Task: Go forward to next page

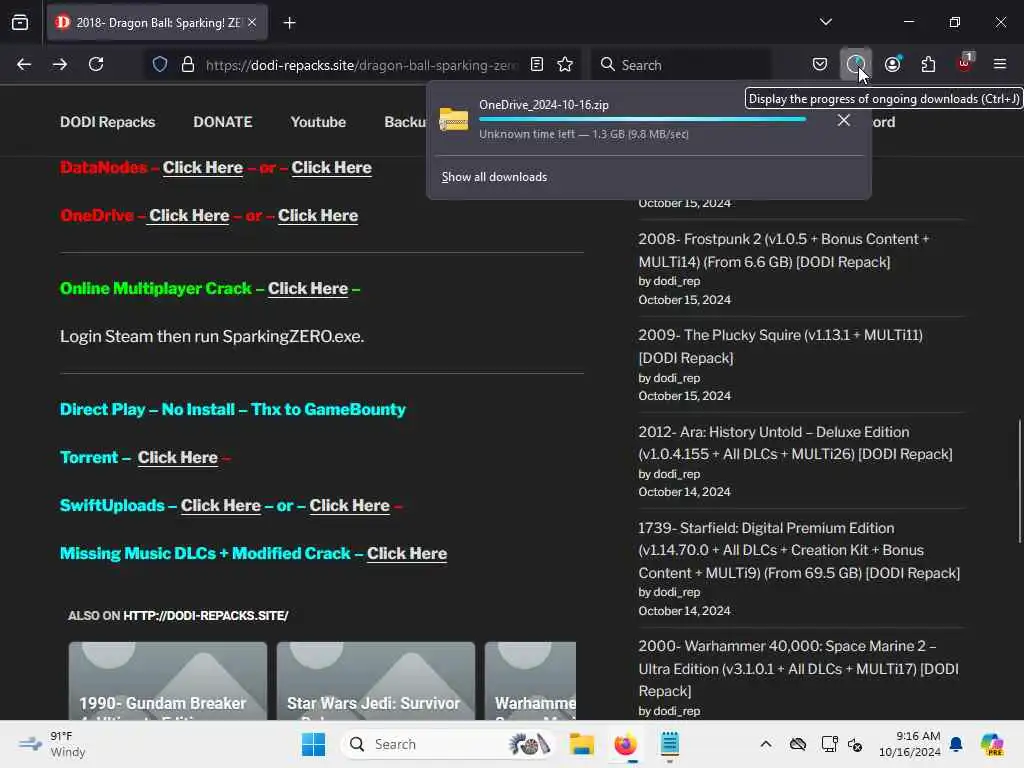Action: [x=60, y=64]
